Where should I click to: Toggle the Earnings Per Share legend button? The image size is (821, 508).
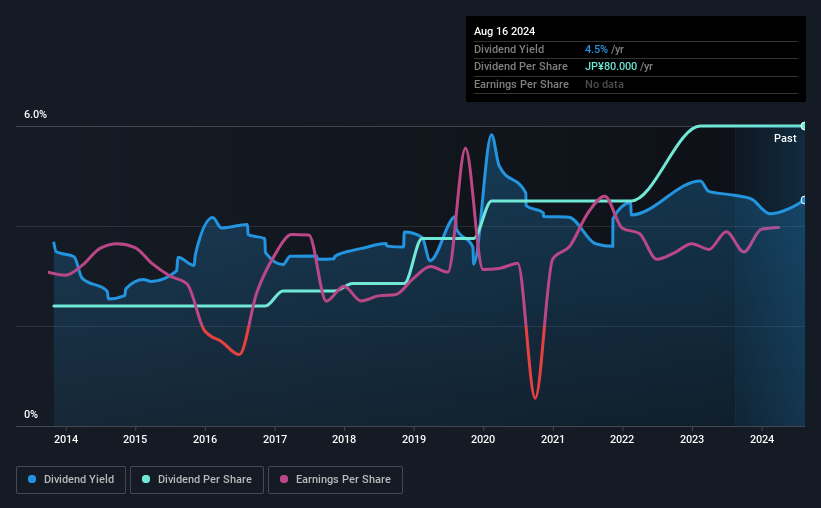click(335, 480)
